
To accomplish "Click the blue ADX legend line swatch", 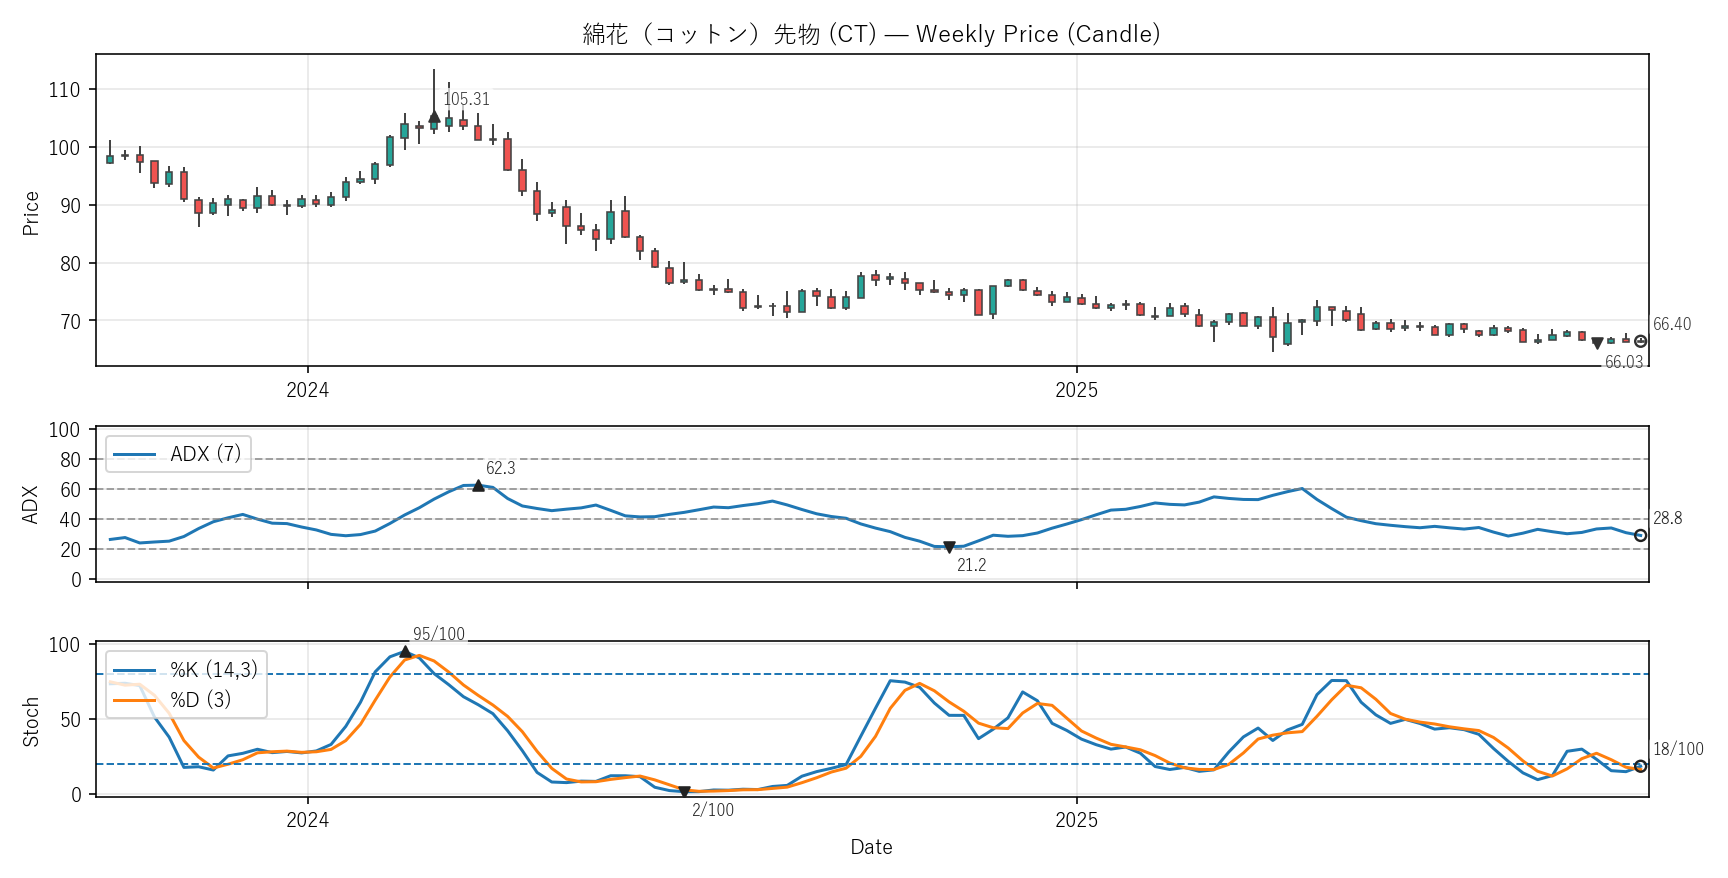I will coord(134,454).
